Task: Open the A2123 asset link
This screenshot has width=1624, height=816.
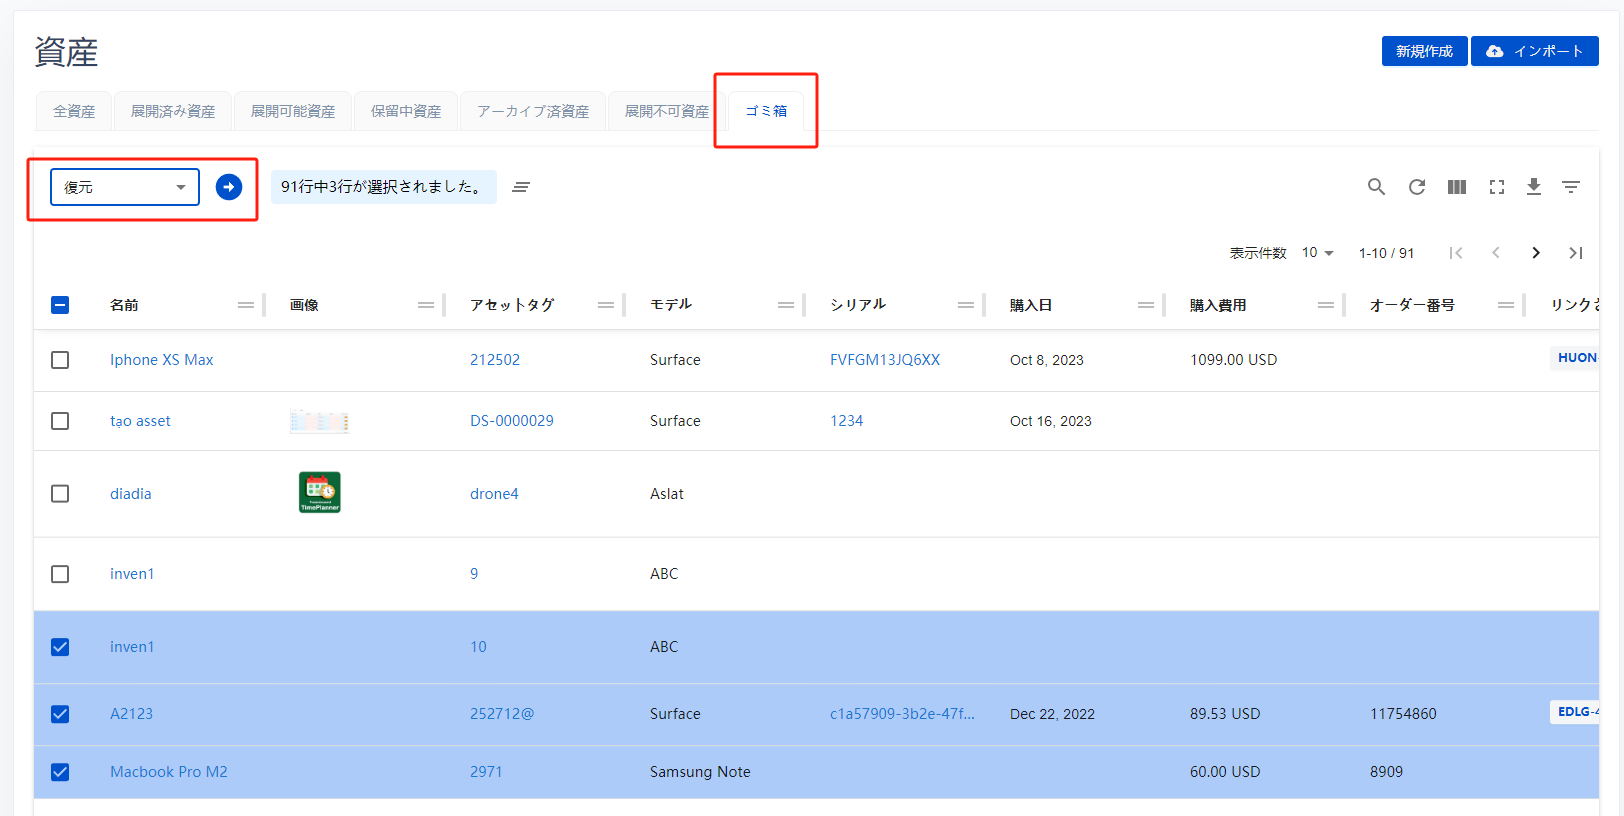Action: pyautogui.click(x=131, y=714)
